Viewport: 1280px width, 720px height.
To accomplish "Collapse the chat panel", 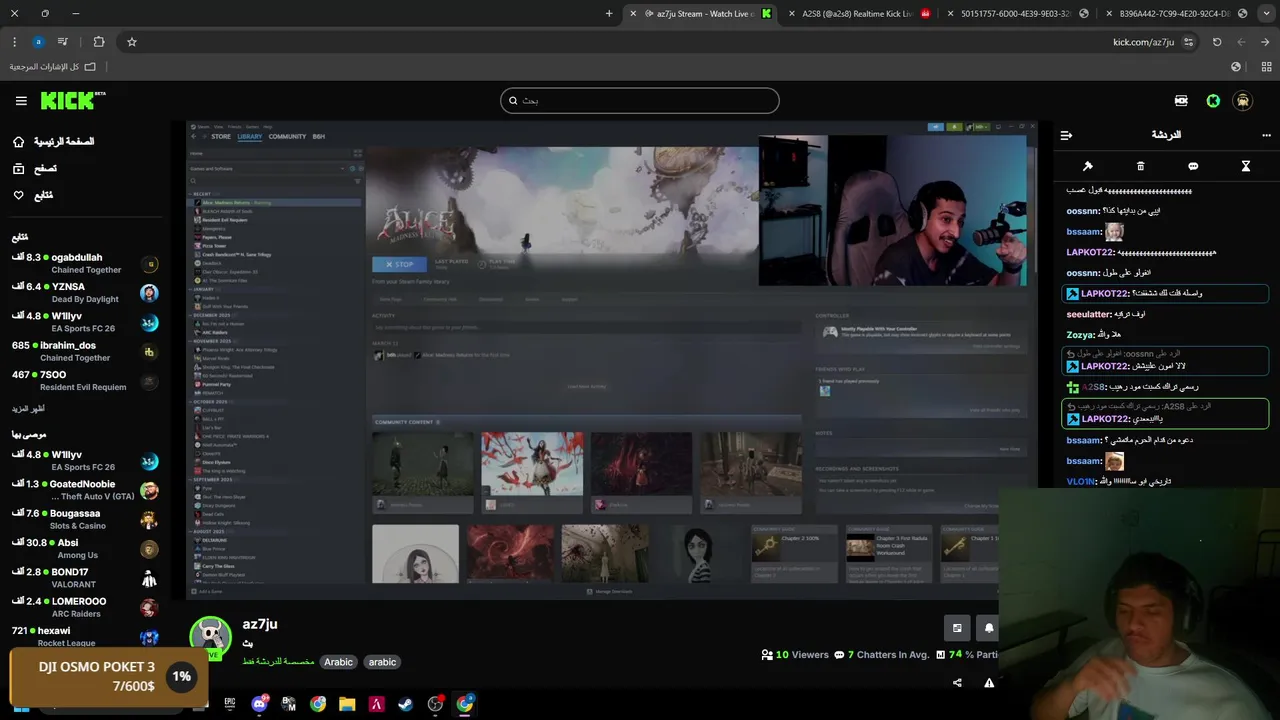I will pos(1066,135).
